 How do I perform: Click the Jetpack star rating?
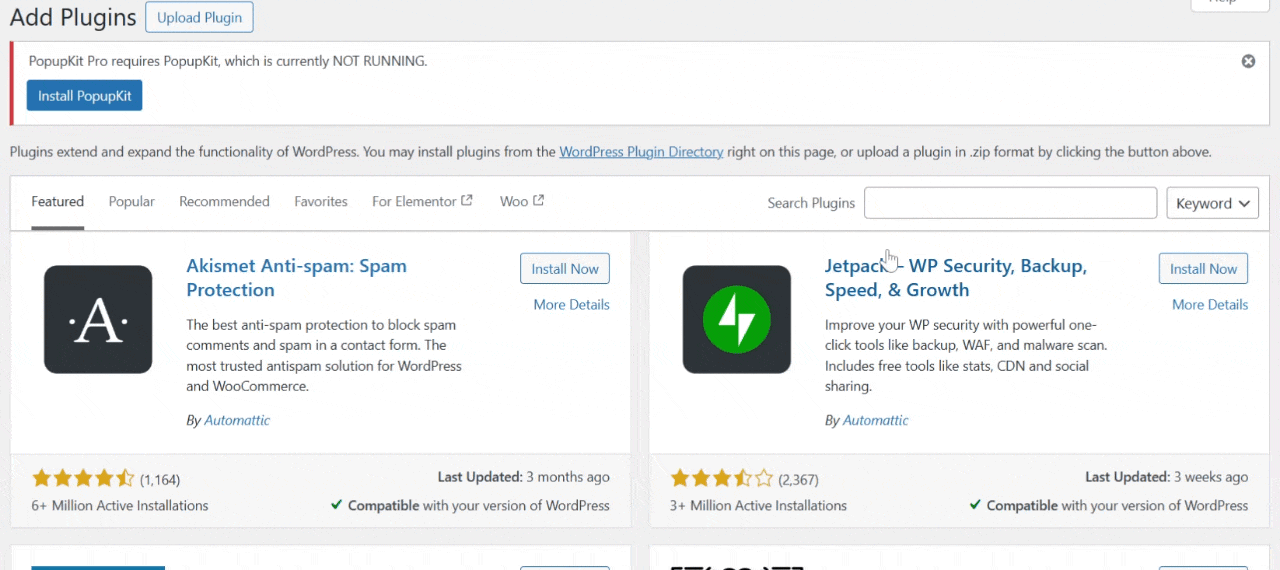click(721, 479)
